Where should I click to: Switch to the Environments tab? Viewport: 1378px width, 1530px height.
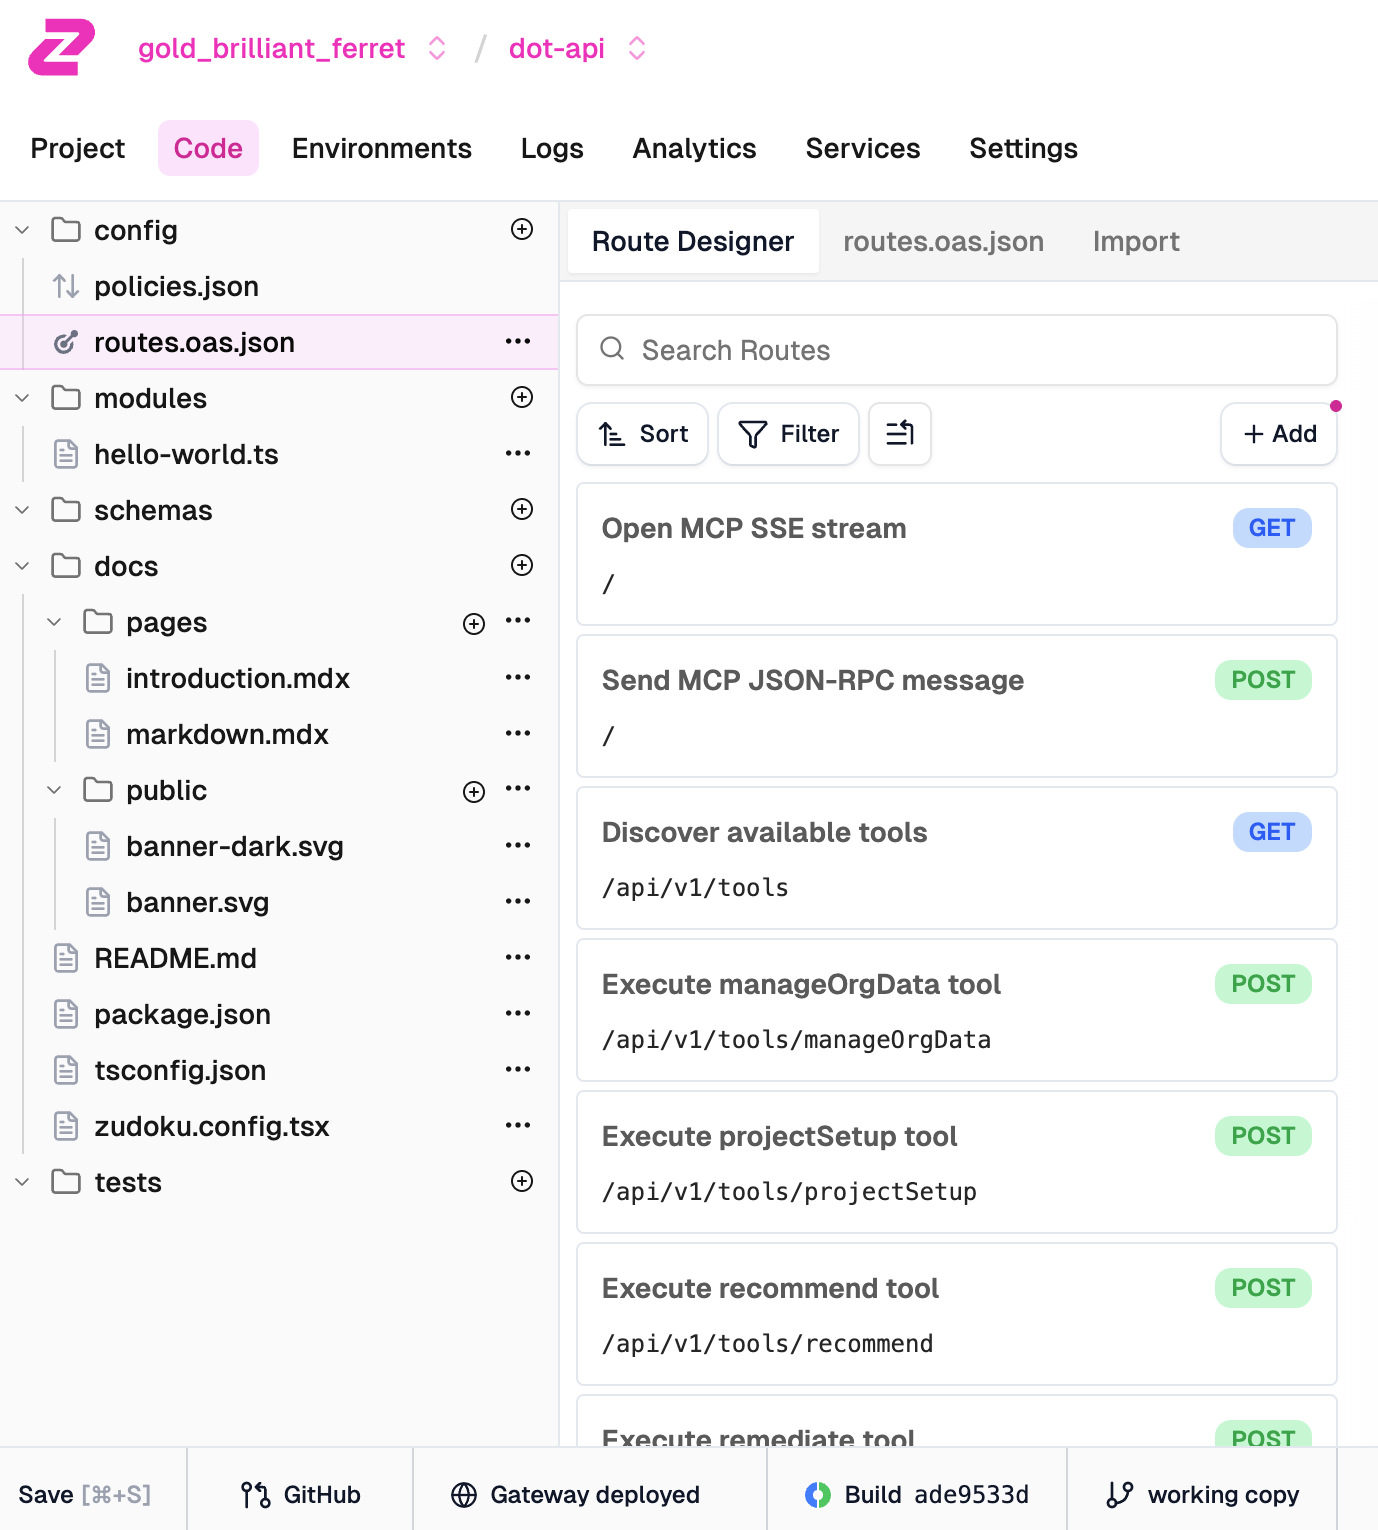[381, 148]
